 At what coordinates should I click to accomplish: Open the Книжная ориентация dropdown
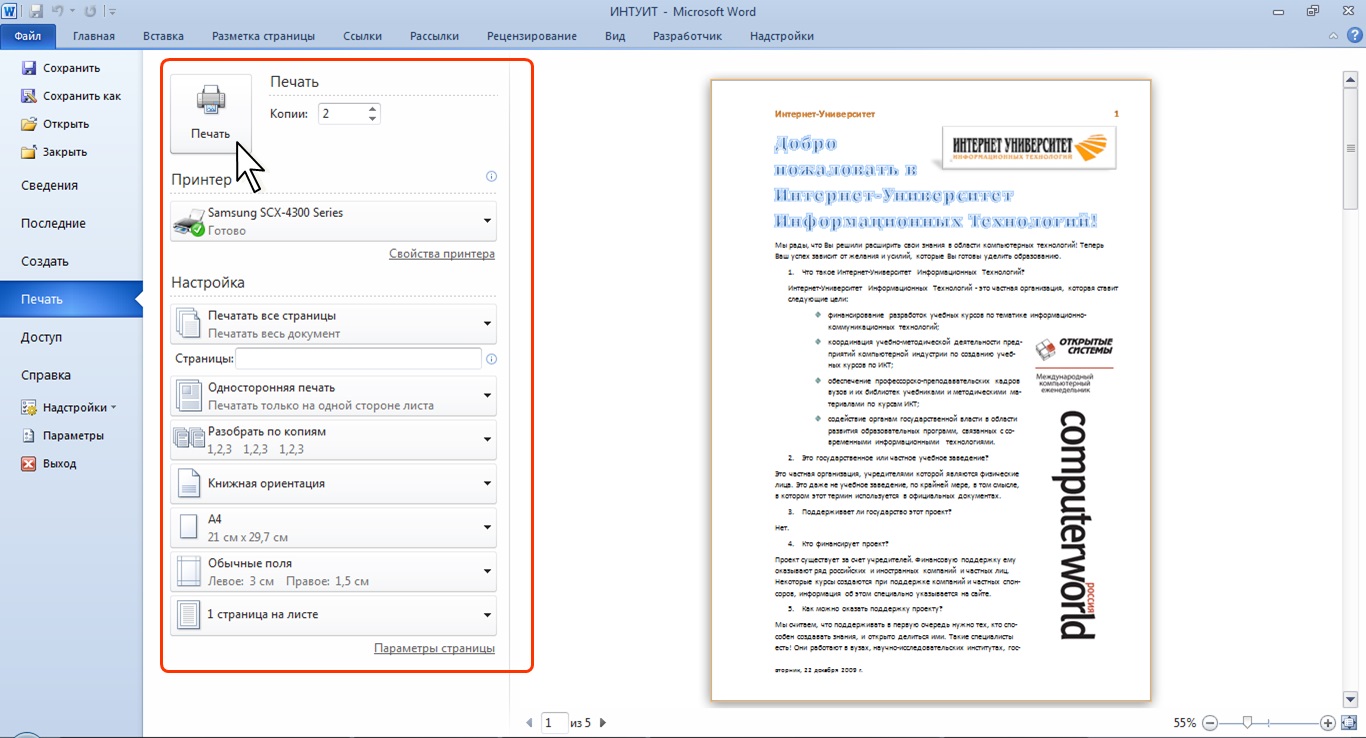pos(334,483)
